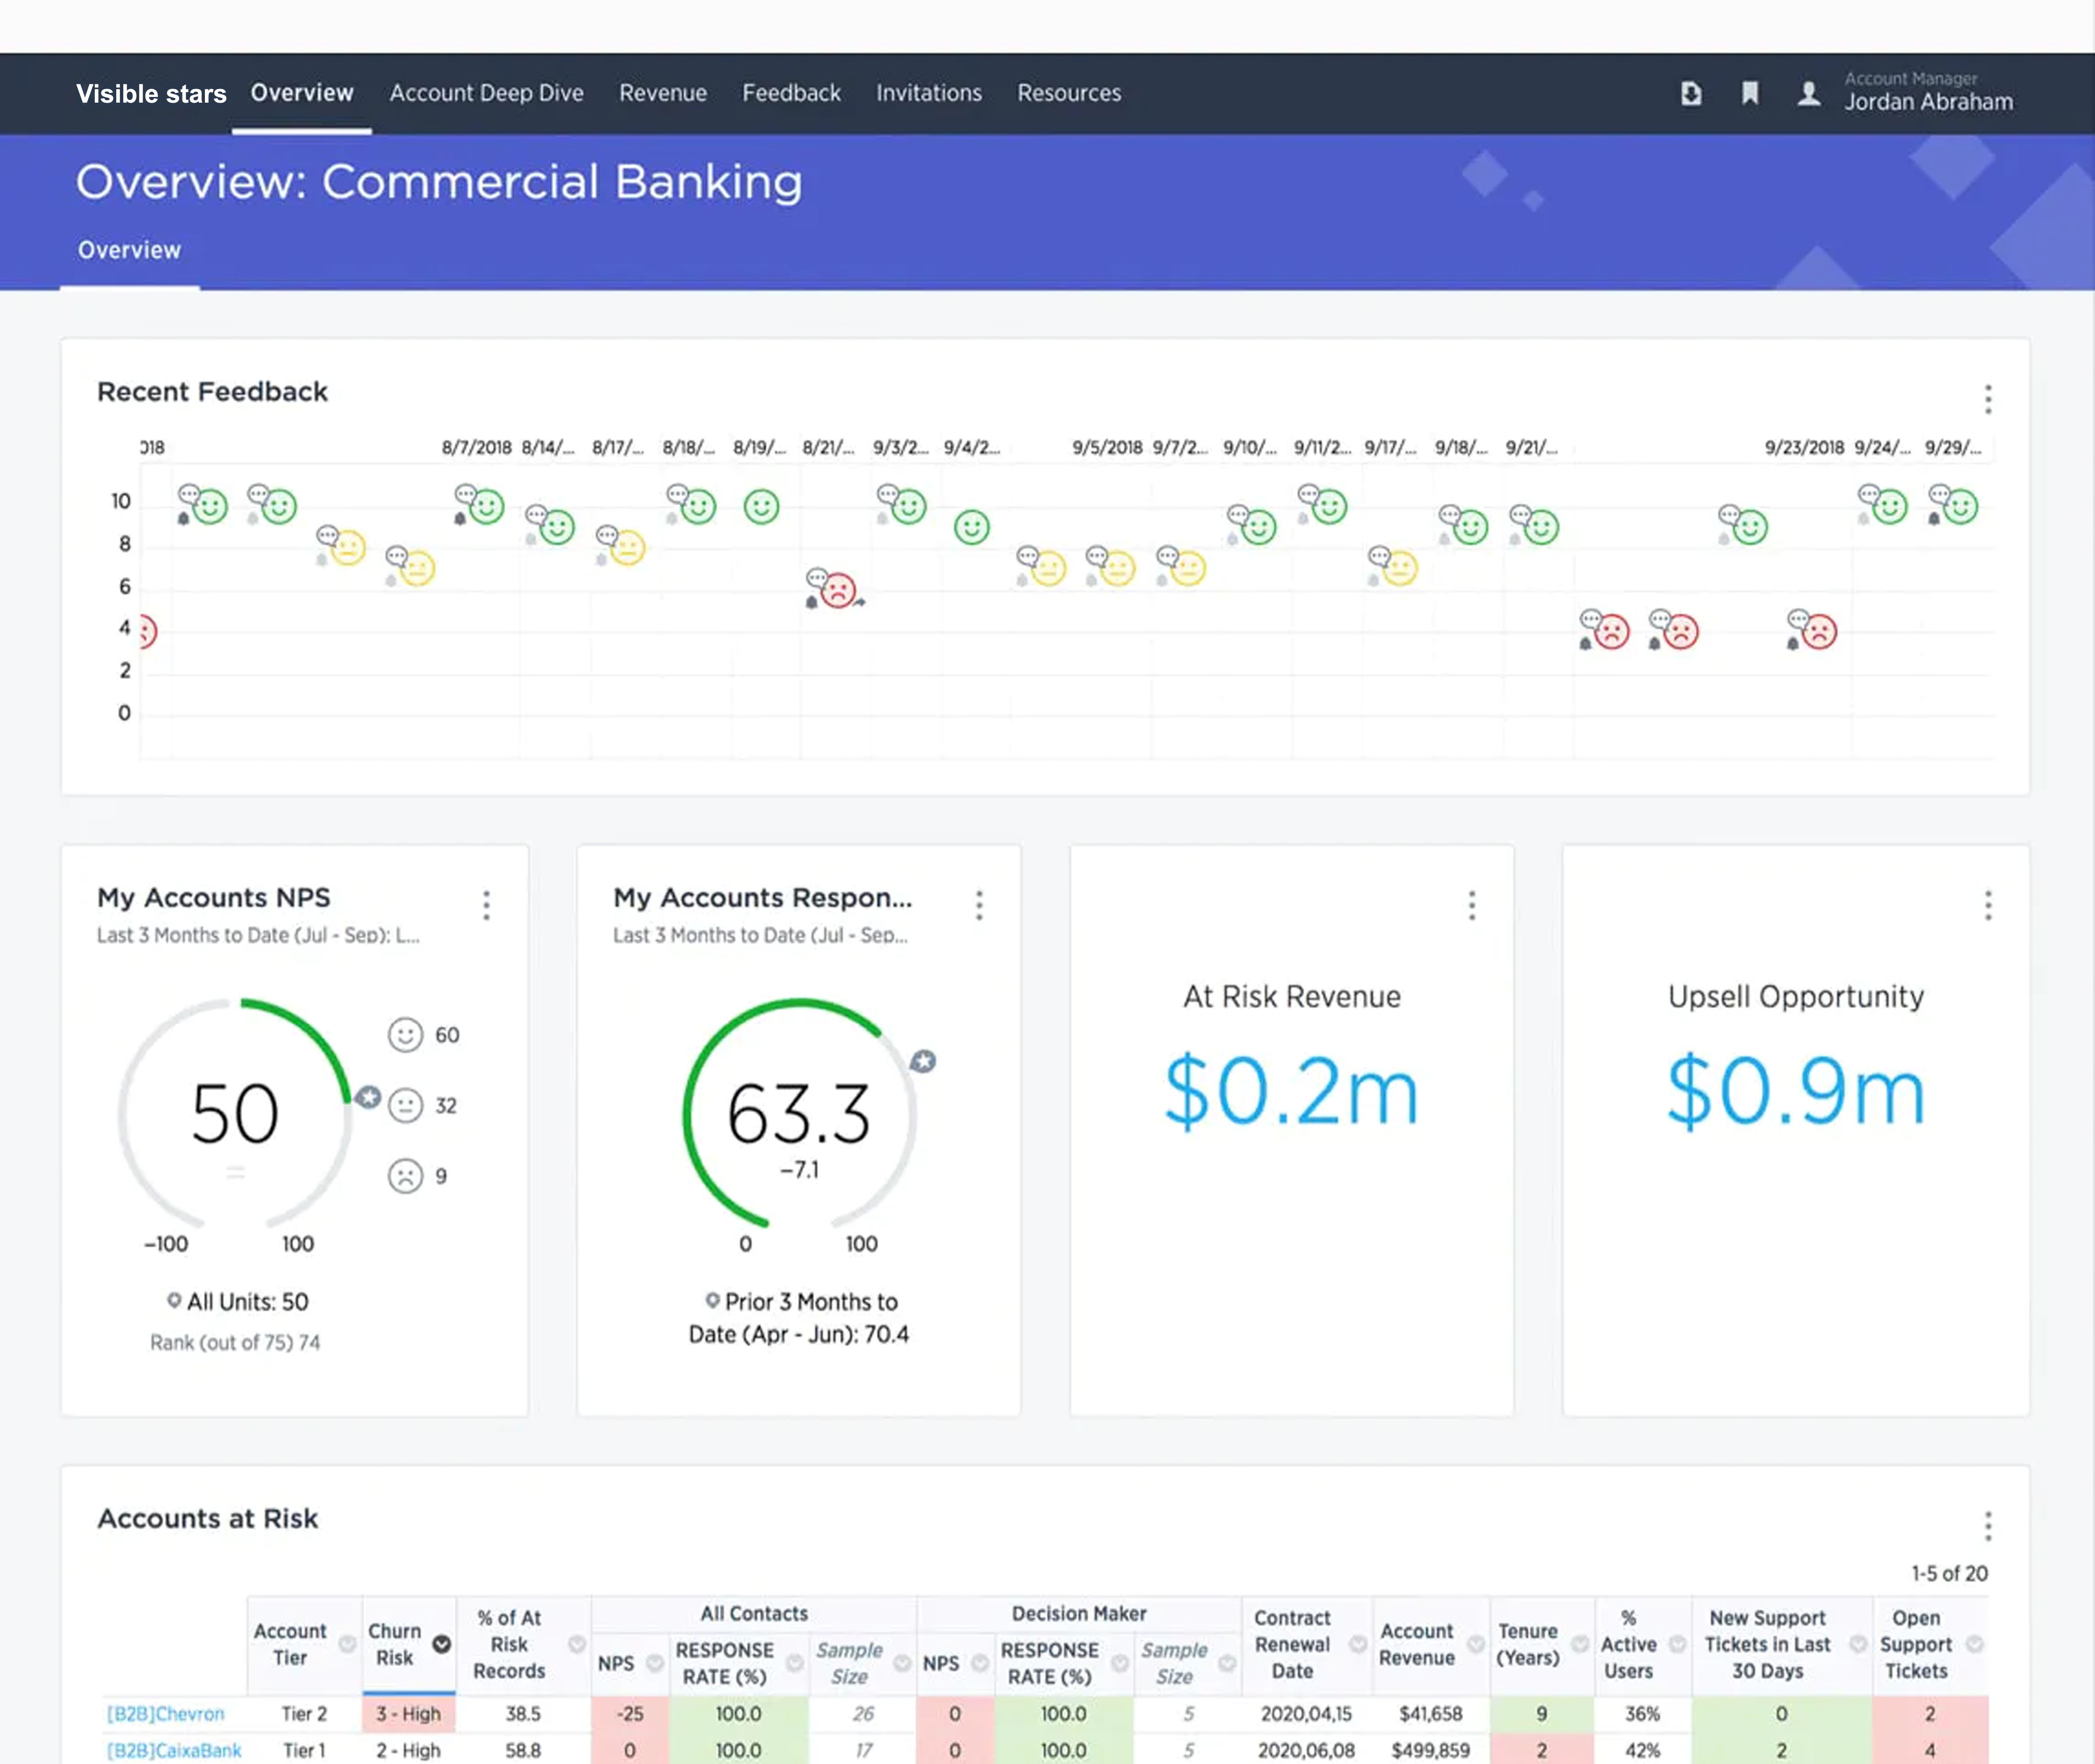Screen dimensions: 2095x1764
Task: Open My Accounts NPS widget menu
Action: 486,905
